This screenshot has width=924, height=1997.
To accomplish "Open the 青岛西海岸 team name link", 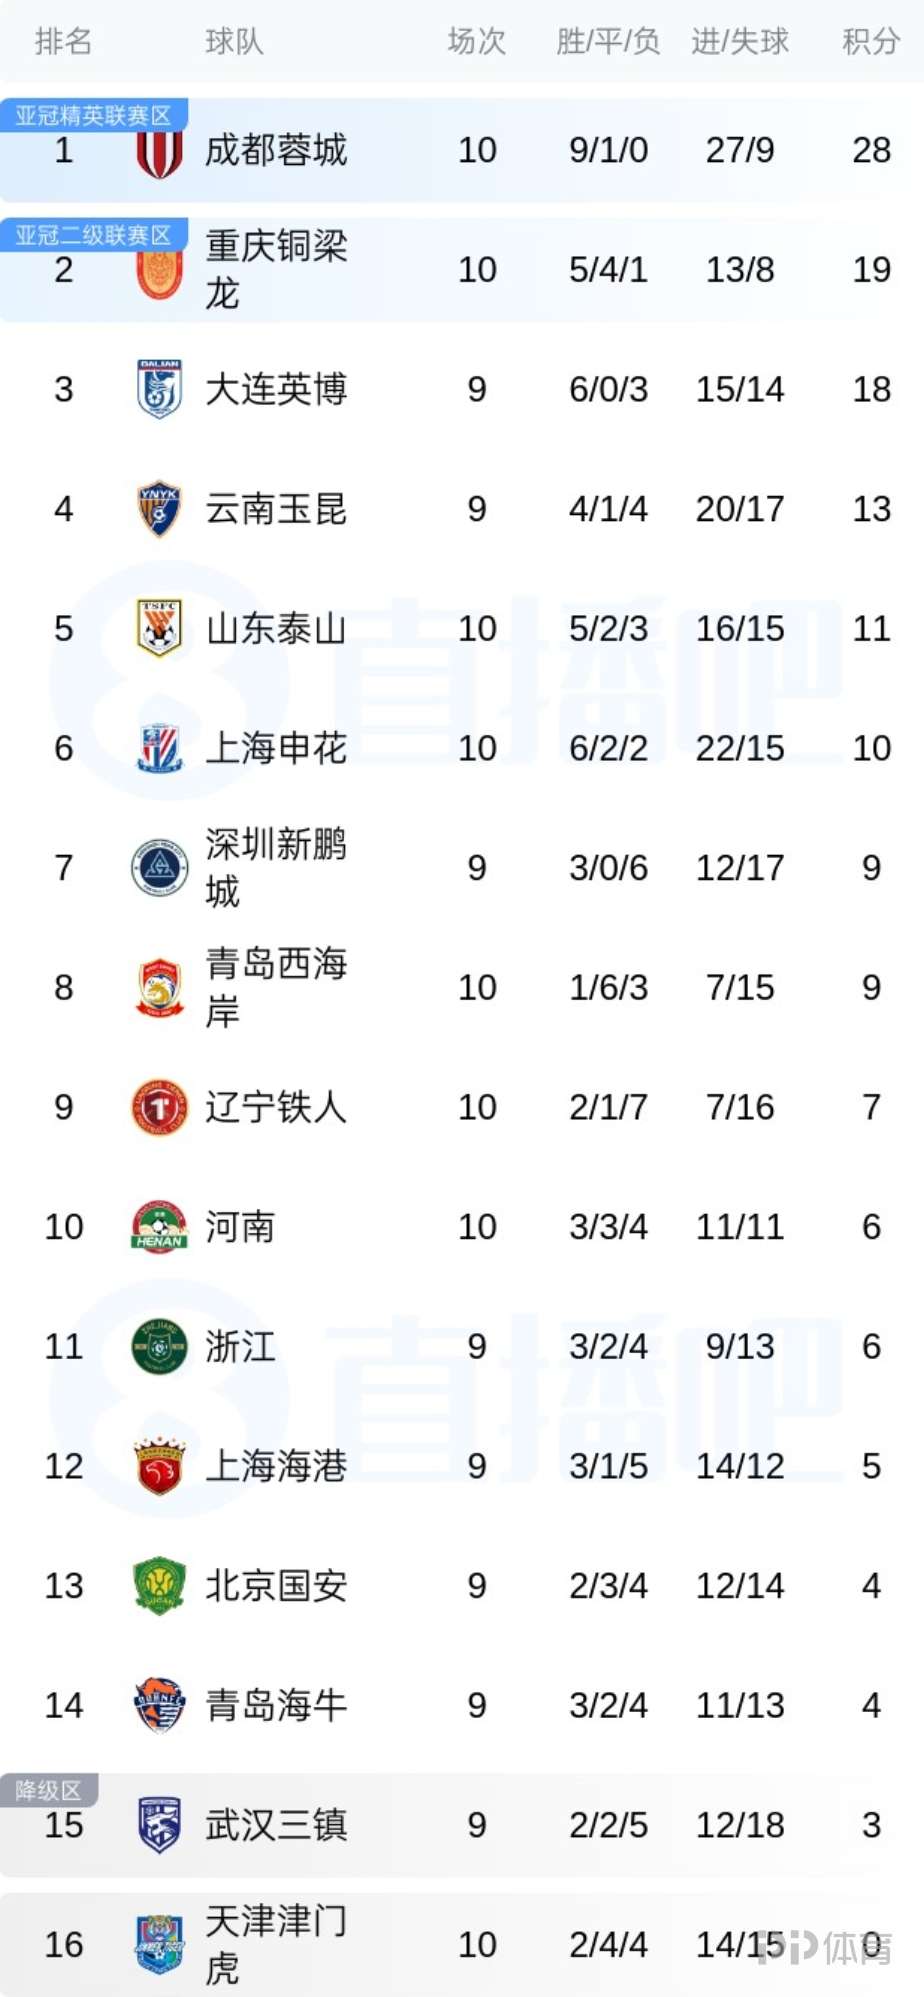I will 276,987.
